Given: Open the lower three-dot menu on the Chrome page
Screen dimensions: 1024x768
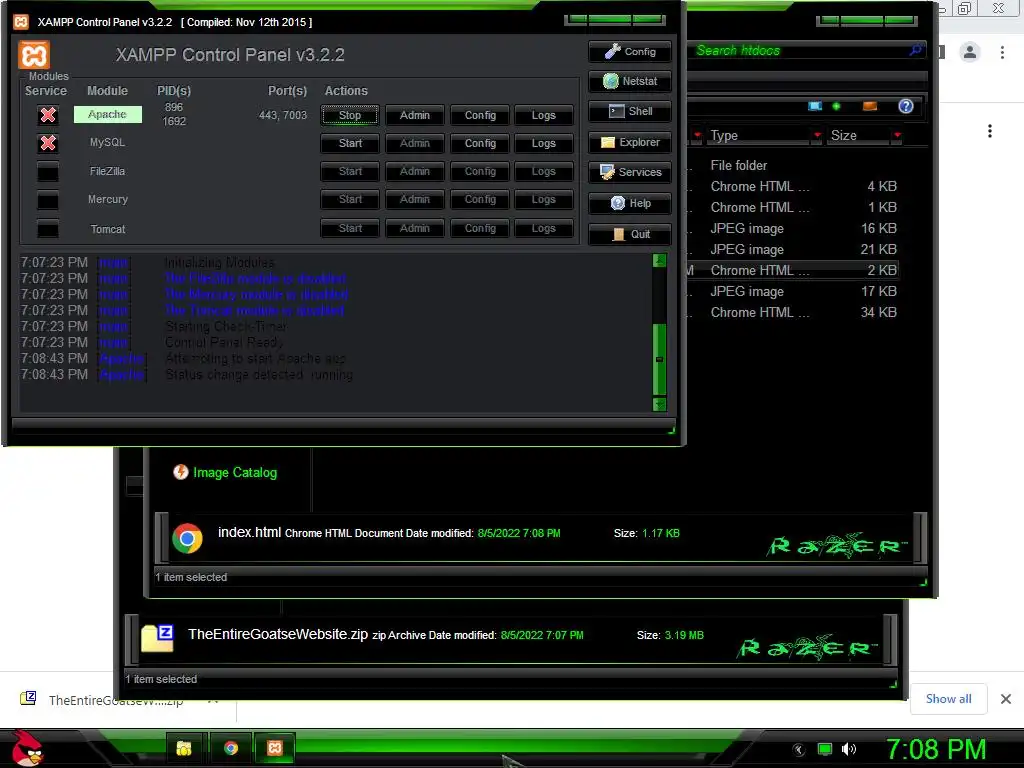Looking at the screenshot, I should 990,131.
